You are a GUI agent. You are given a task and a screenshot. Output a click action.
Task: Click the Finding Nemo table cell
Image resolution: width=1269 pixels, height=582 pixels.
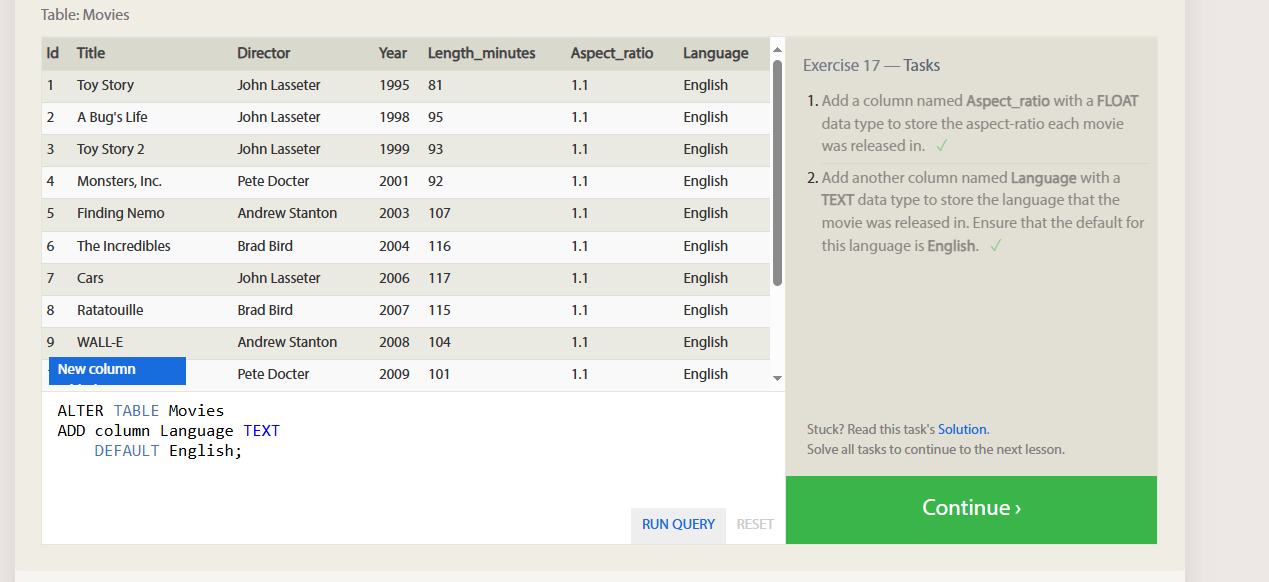click(121, 213)
